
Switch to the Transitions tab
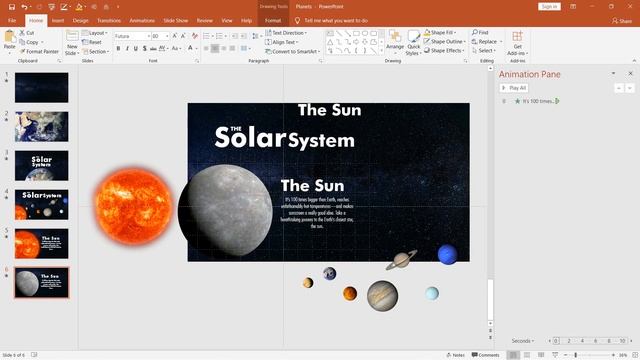click(109, 20)
